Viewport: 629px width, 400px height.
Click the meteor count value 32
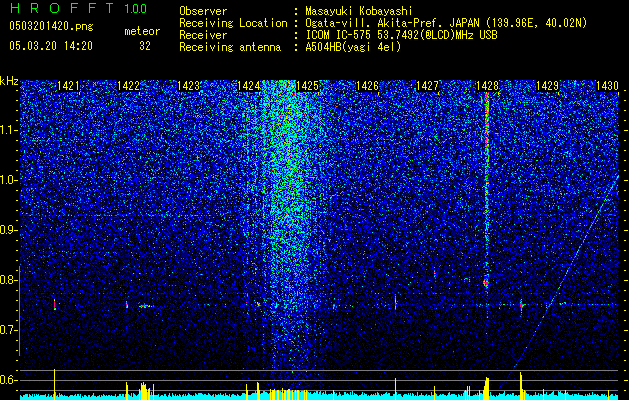145,46
